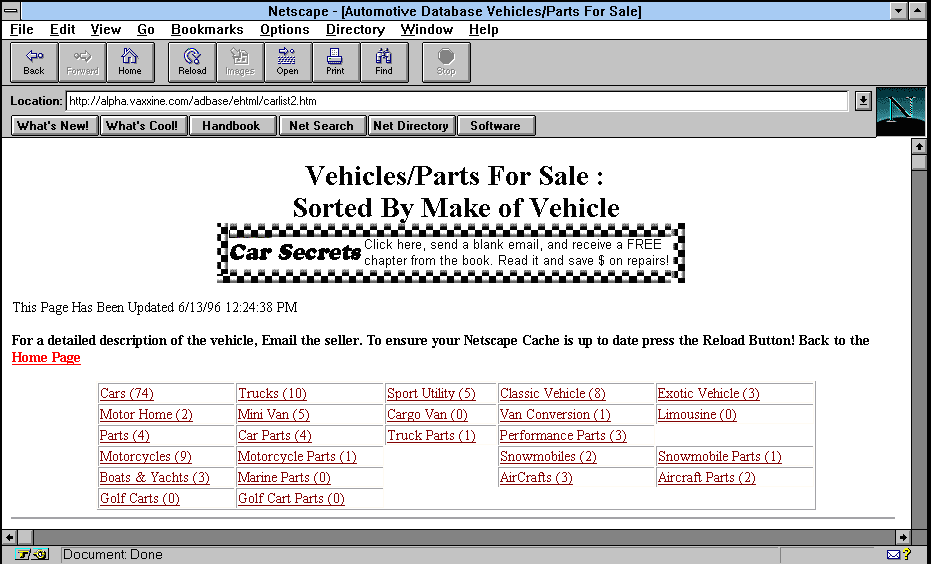Go to Home via toolbar icon
Viewport: 931px width, 564px height.
coord(130,62)
